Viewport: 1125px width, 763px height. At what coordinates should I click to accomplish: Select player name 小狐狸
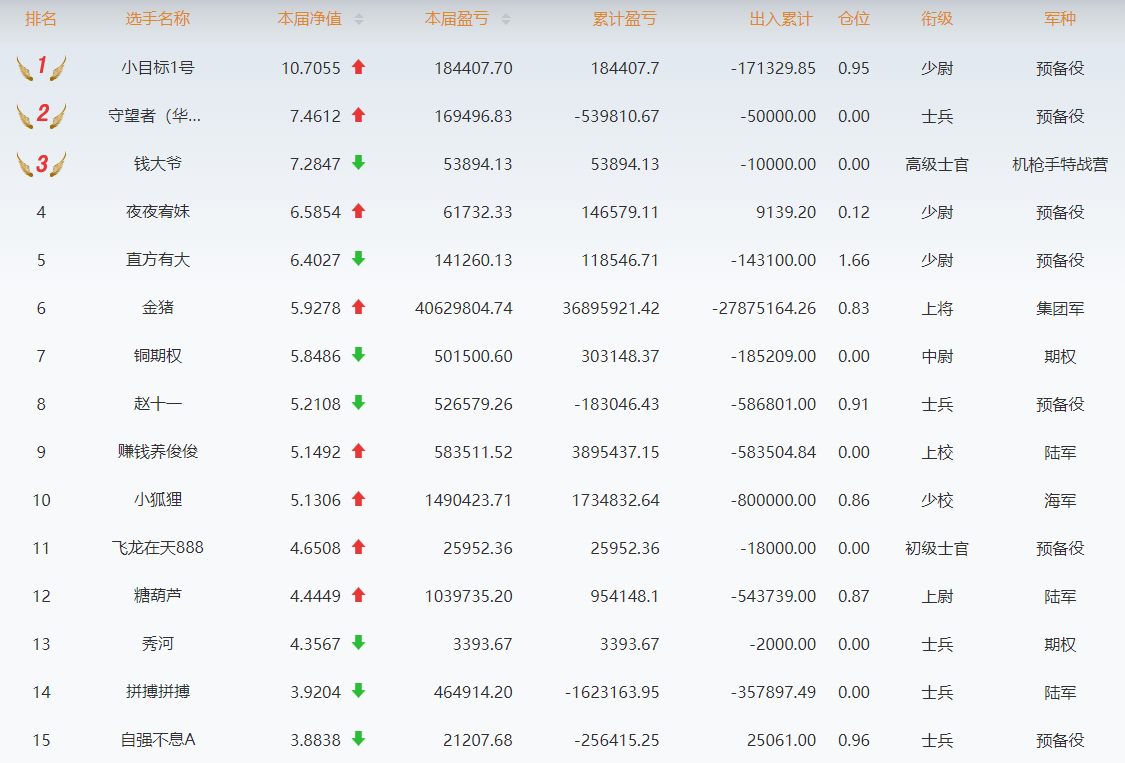click(x=158, y=500)
